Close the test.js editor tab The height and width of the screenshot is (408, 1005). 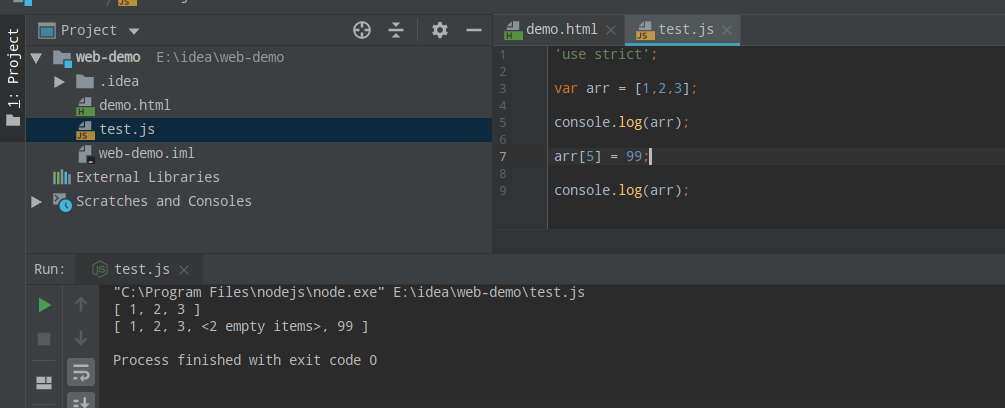pos(727,30)
